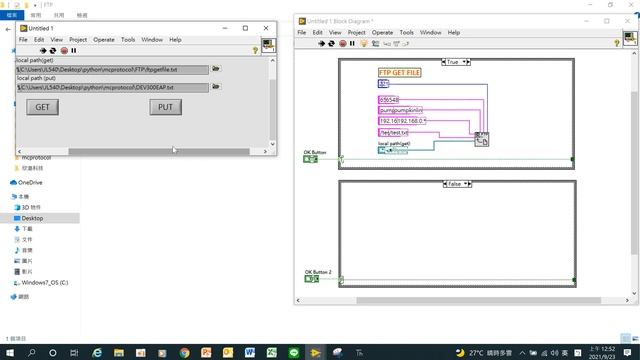
Task: Go to next case on True structure
Action: click(x=469, y=62)
